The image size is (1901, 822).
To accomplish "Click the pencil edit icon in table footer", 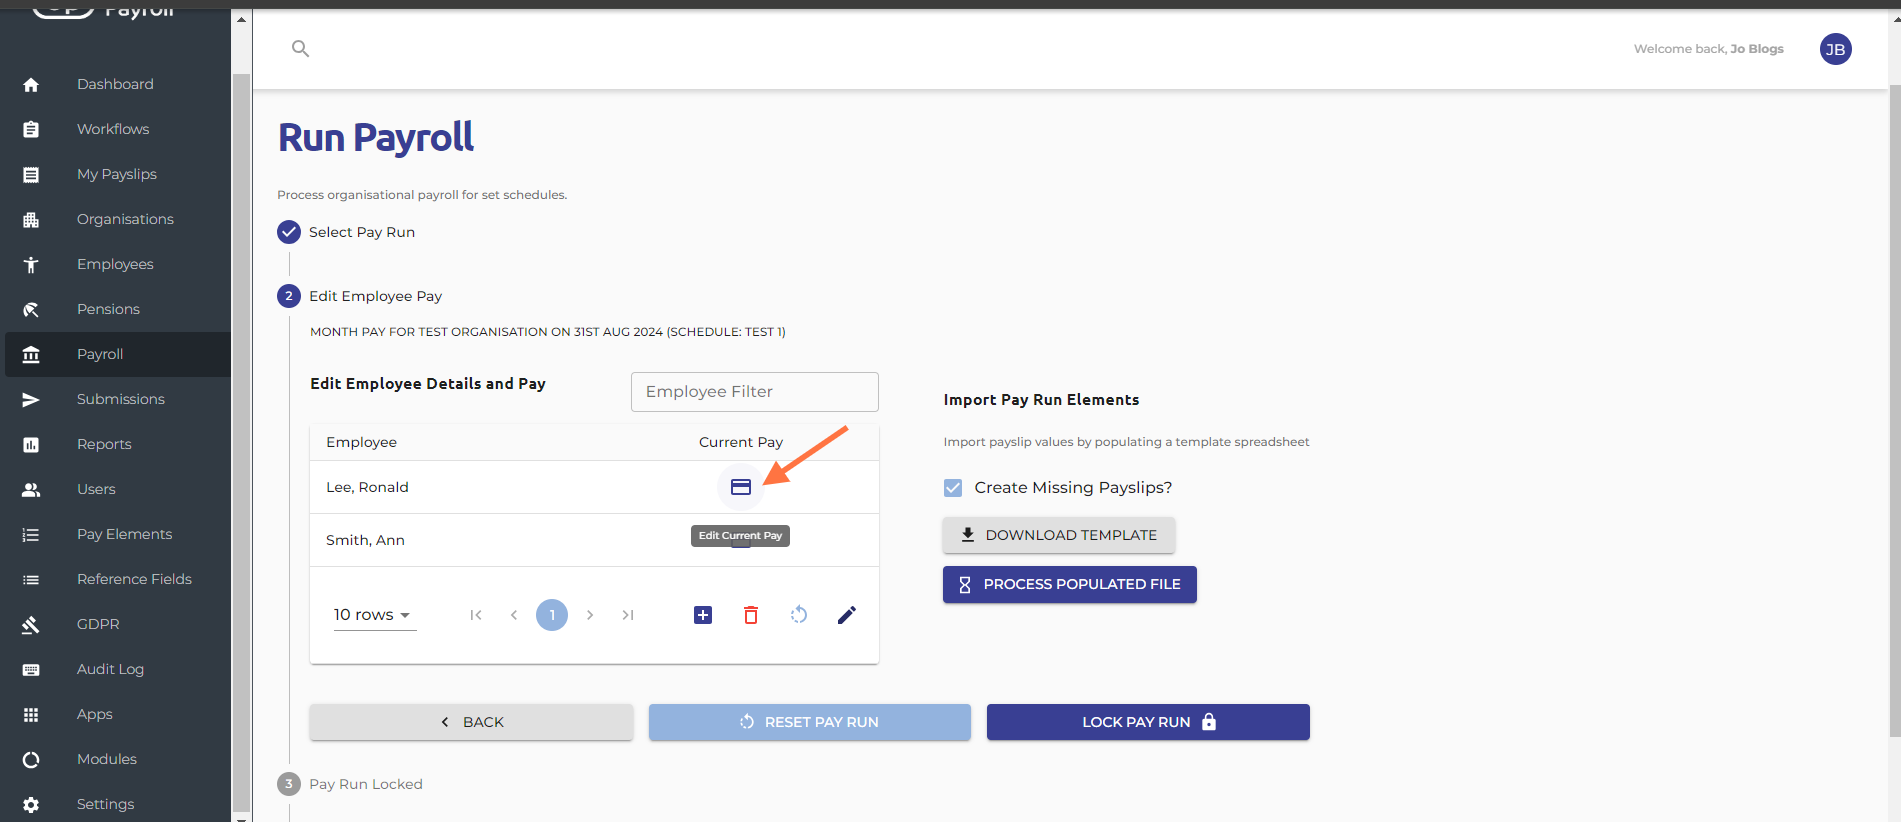I will click(x=847, y=615).
